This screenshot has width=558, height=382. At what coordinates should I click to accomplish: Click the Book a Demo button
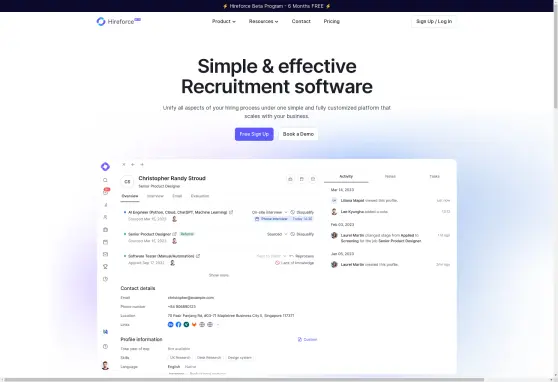click(298, 134)
